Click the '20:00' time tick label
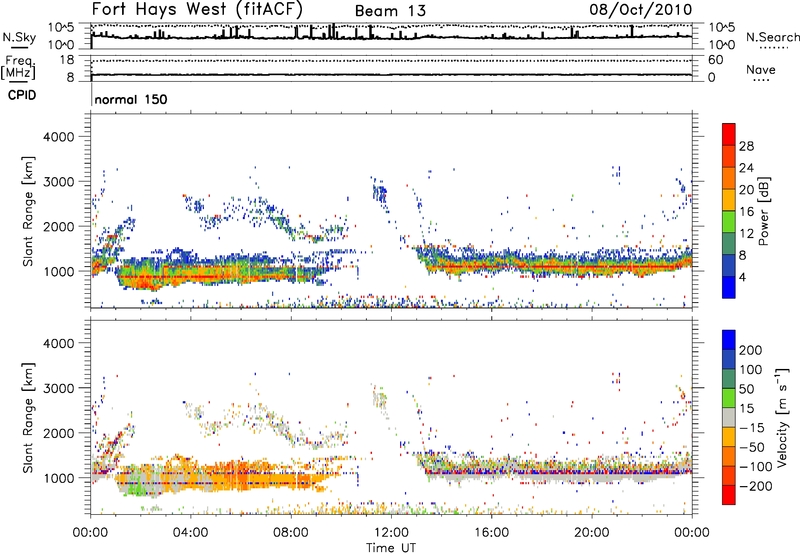The image size is (800, 554). click(591, 533)
